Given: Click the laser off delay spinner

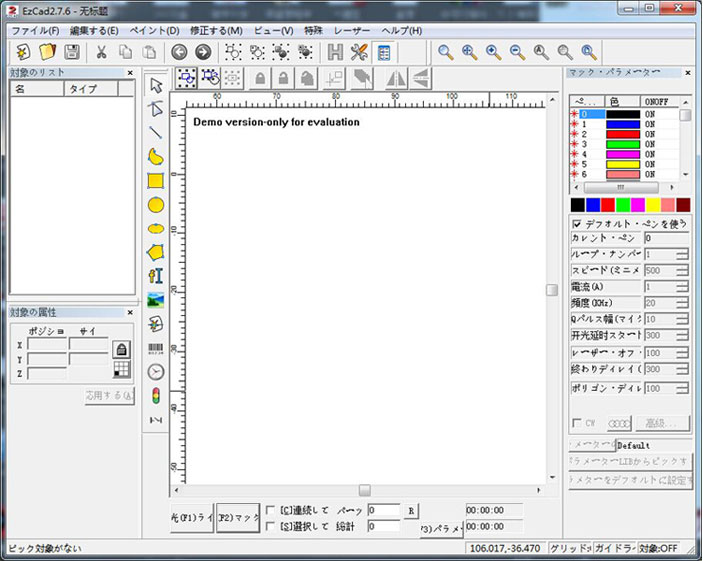Looking at the screenshot, I should tap(682, 353).
